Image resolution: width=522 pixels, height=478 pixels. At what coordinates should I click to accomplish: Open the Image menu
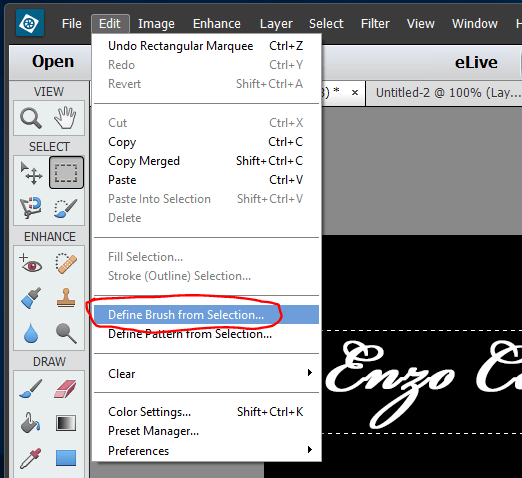tap(156, 24)
